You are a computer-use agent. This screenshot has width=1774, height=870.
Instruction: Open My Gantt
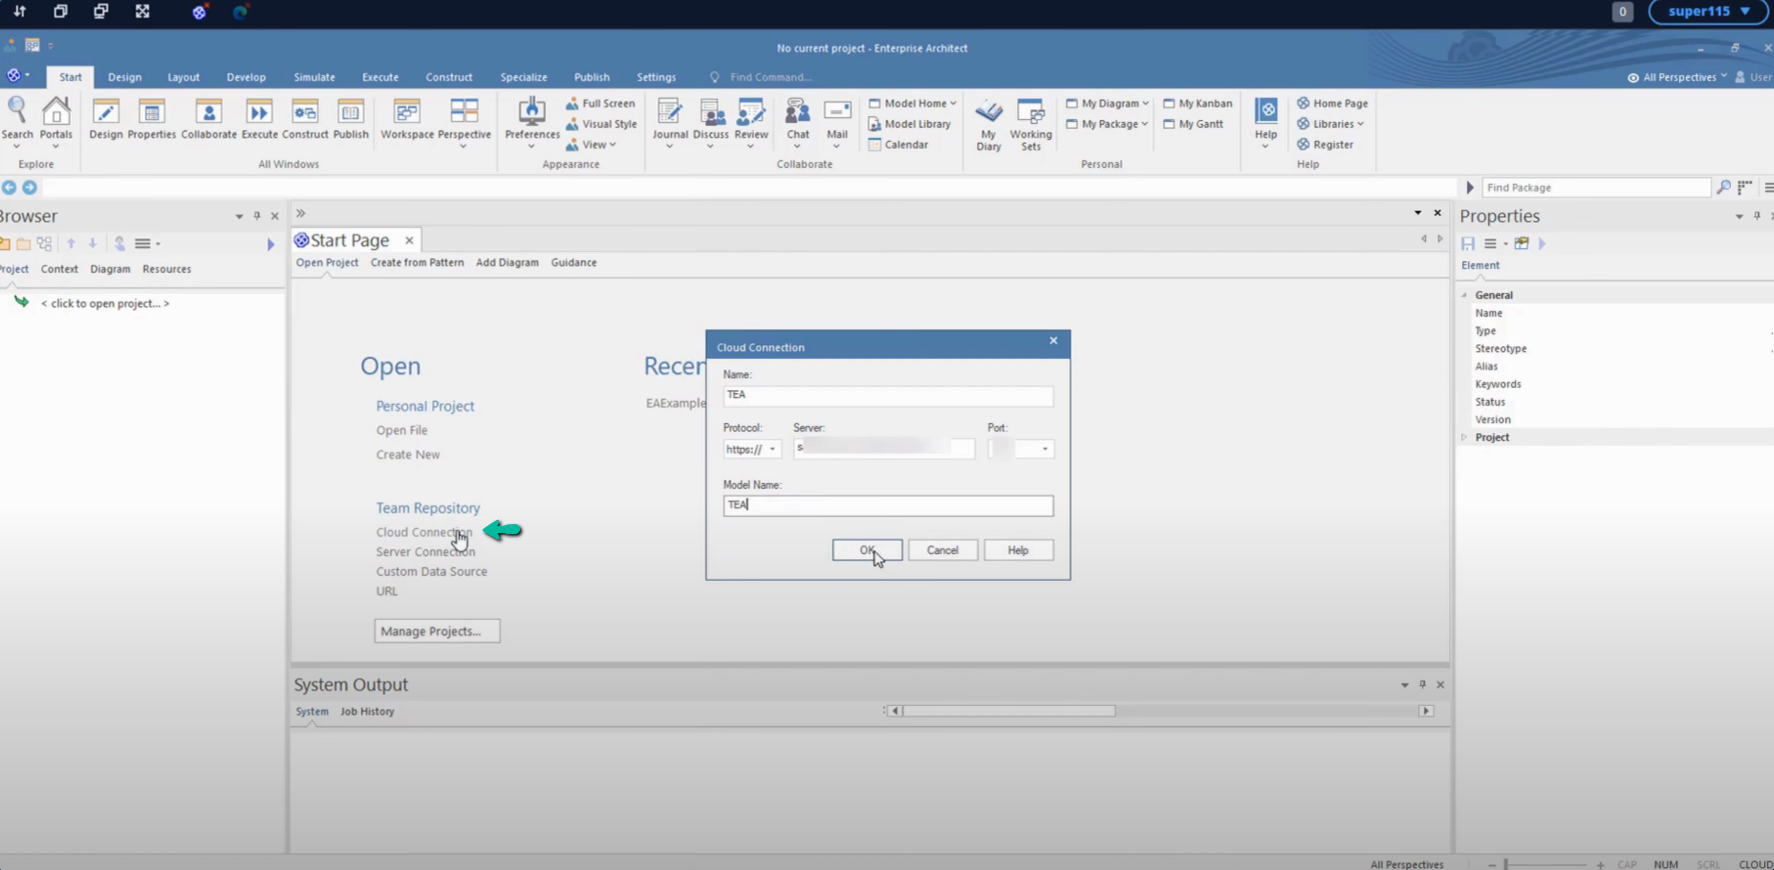pyautogui.click(x=1193, y=124)
